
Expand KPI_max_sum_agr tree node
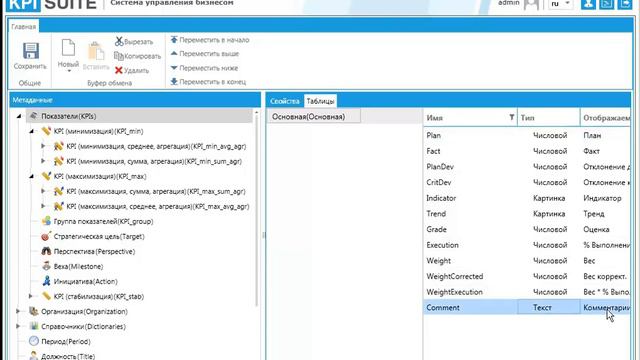(x=43, y=191)
